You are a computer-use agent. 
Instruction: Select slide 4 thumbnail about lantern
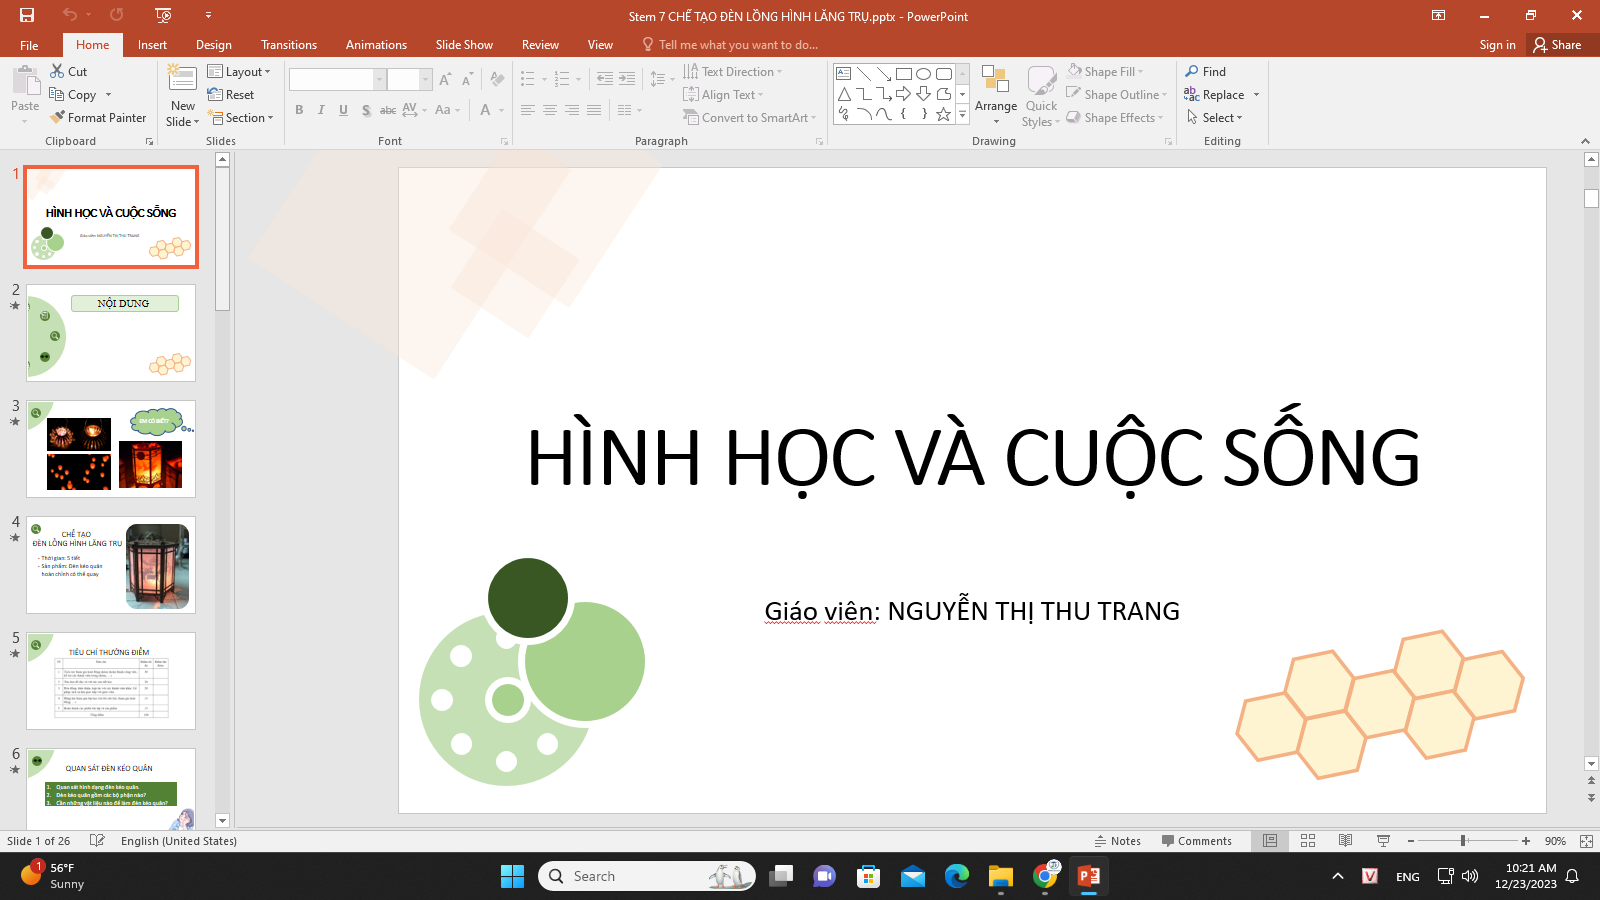(x=111, y=565)
